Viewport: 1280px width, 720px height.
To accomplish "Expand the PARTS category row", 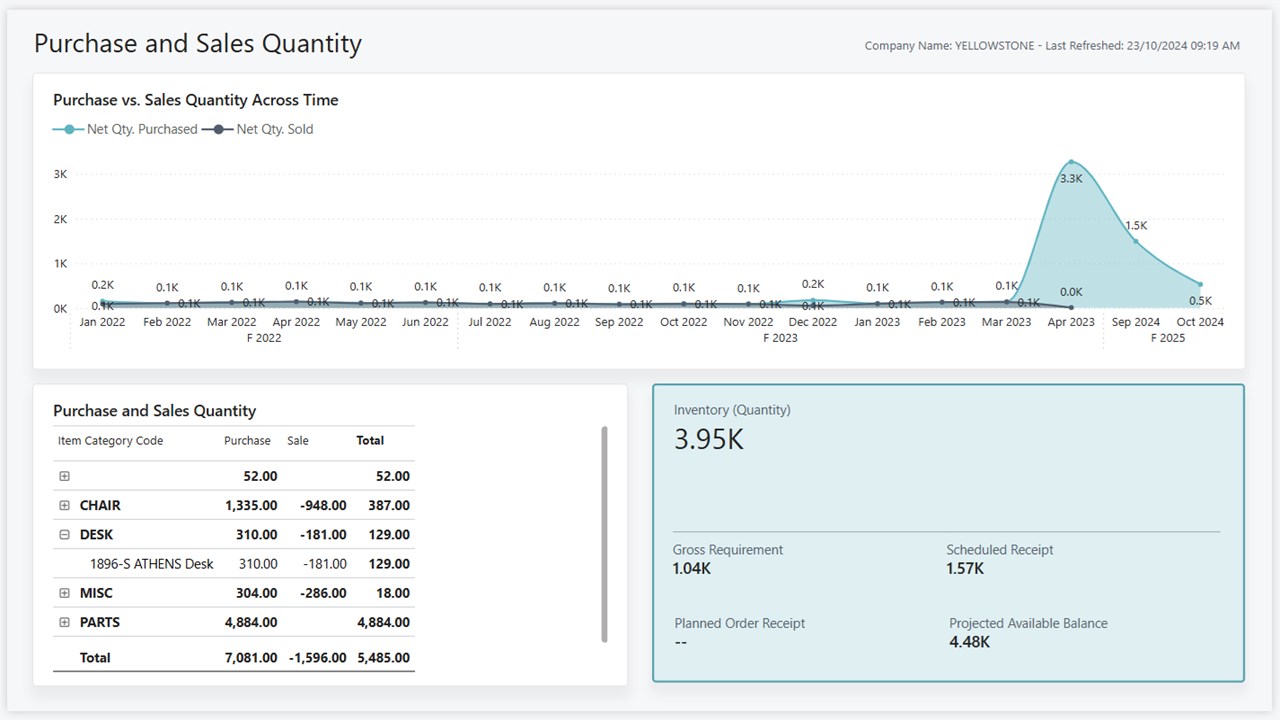I will click(65, 622).
